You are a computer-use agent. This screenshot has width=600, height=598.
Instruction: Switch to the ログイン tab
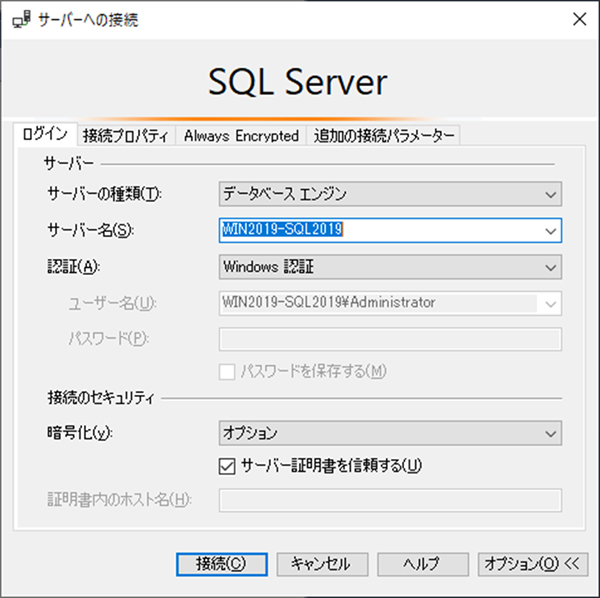[x=45, y=134]
